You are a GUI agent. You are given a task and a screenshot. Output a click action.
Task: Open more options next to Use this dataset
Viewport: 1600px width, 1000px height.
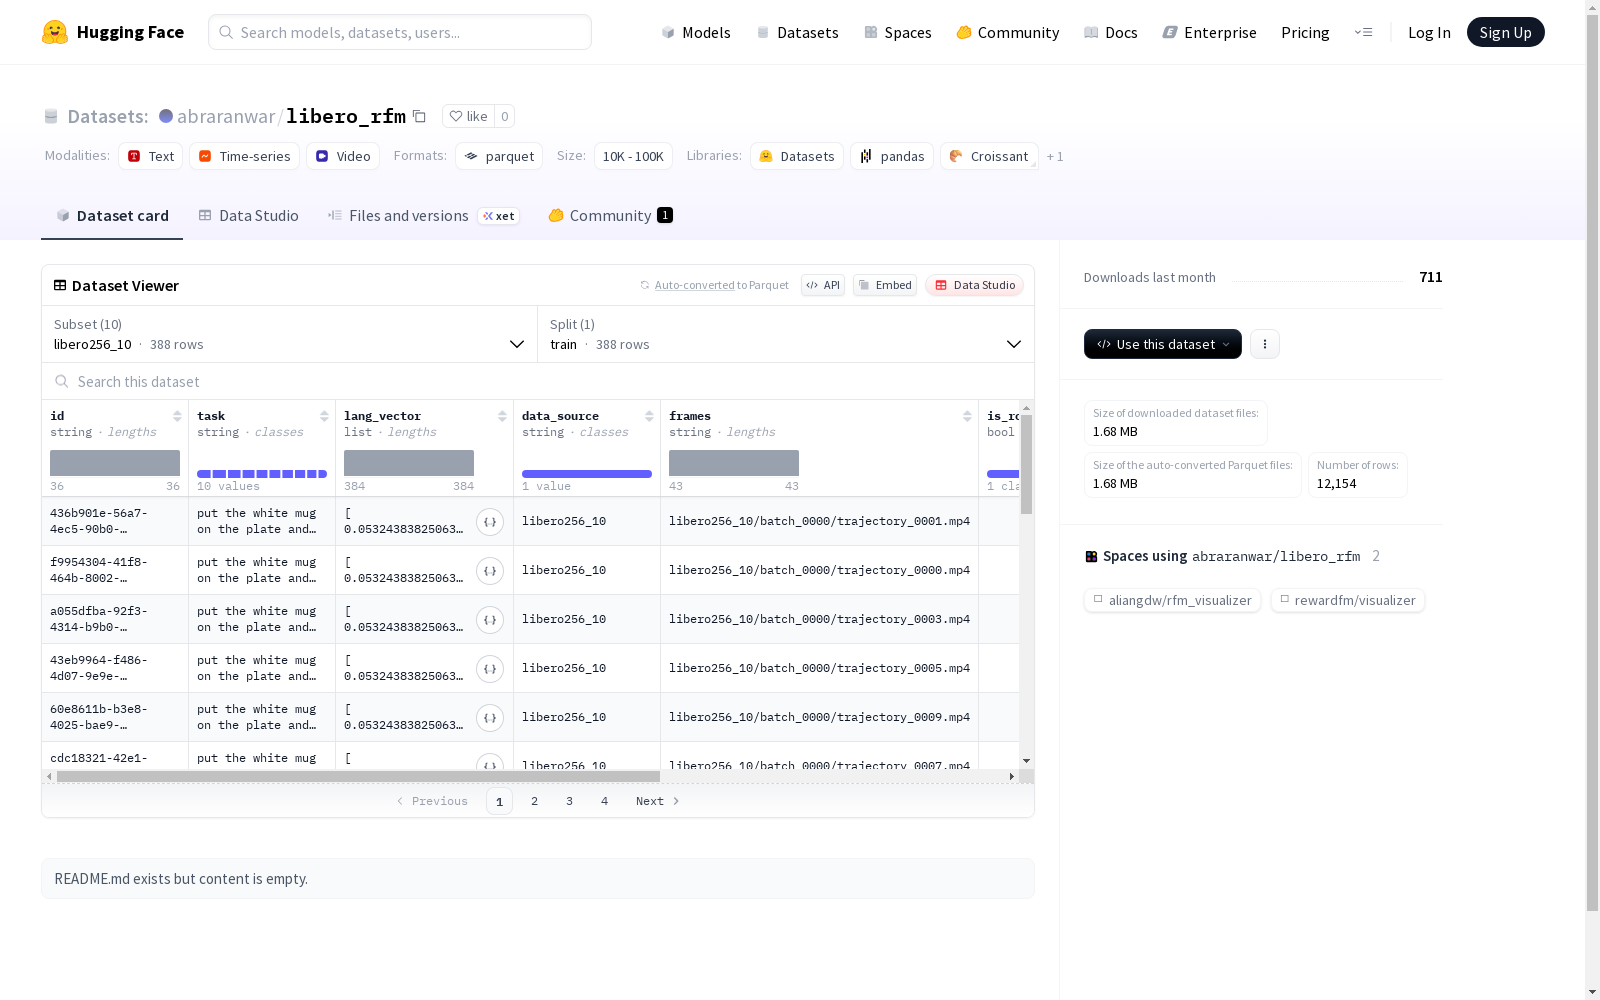click(1265, 344)
